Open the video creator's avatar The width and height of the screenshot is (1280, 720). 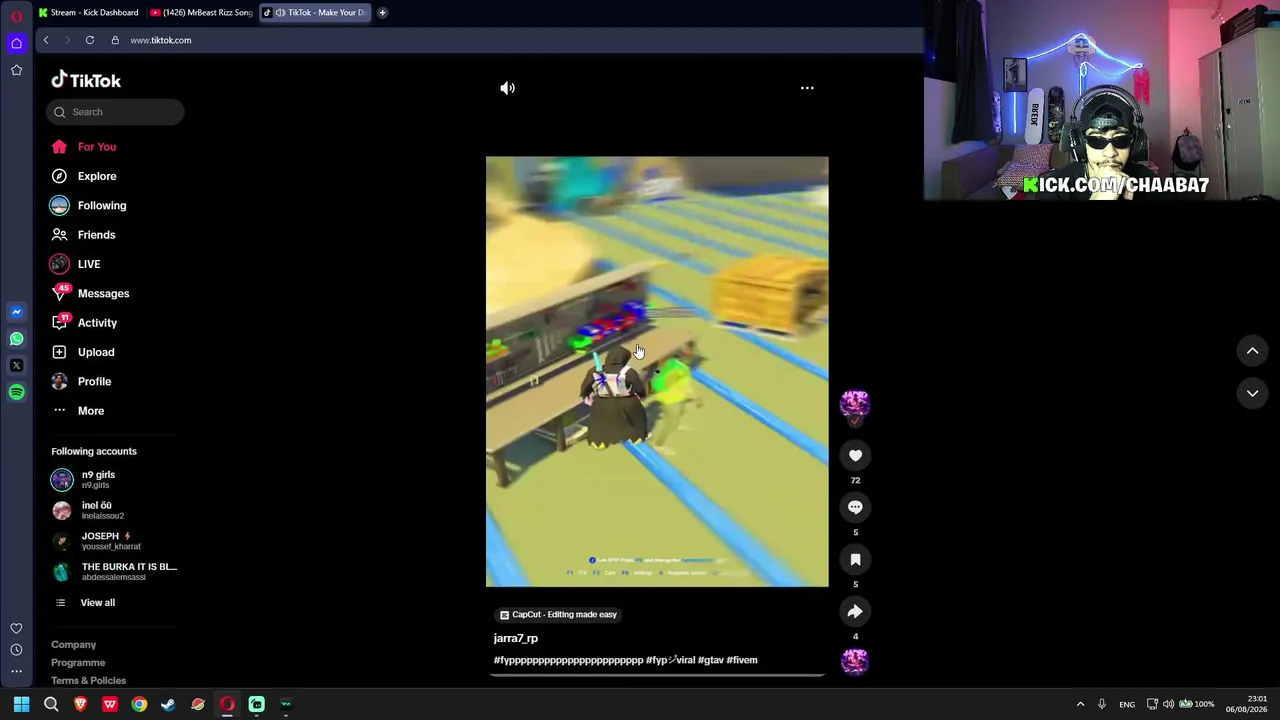pos(855,404)
